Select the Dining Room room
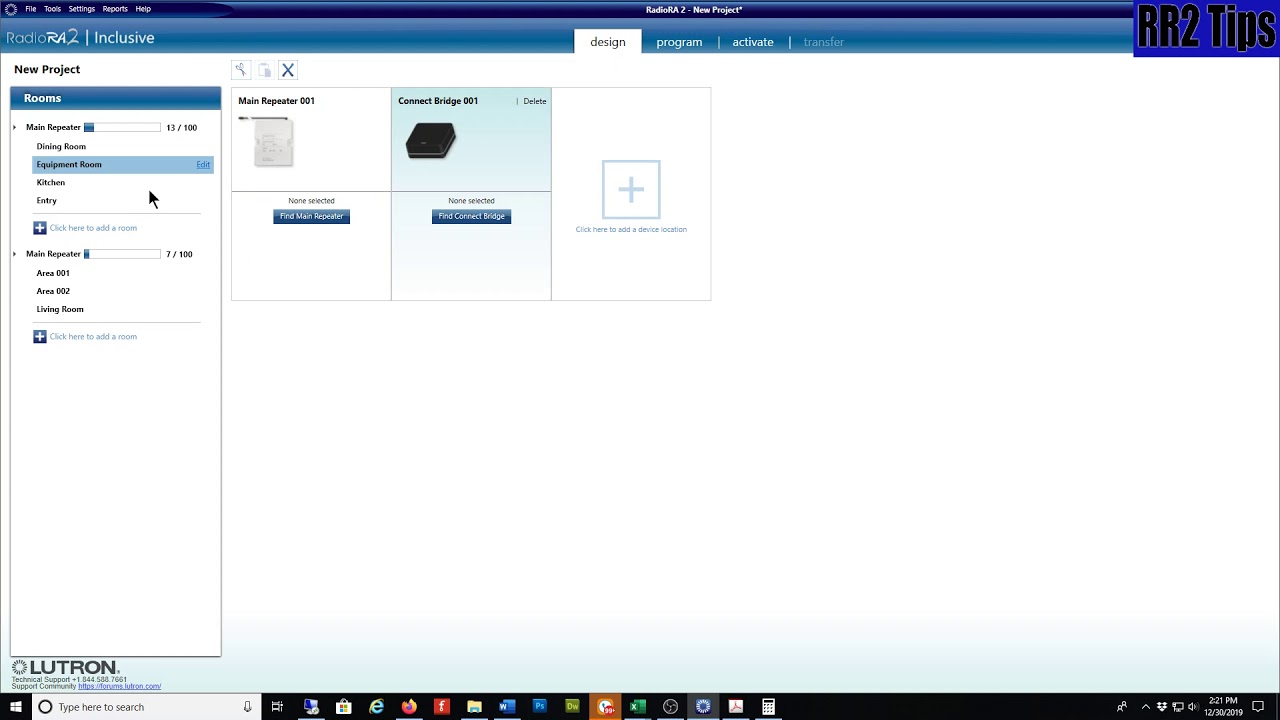This screenshot has width=1280, height=720. point(61,147)
